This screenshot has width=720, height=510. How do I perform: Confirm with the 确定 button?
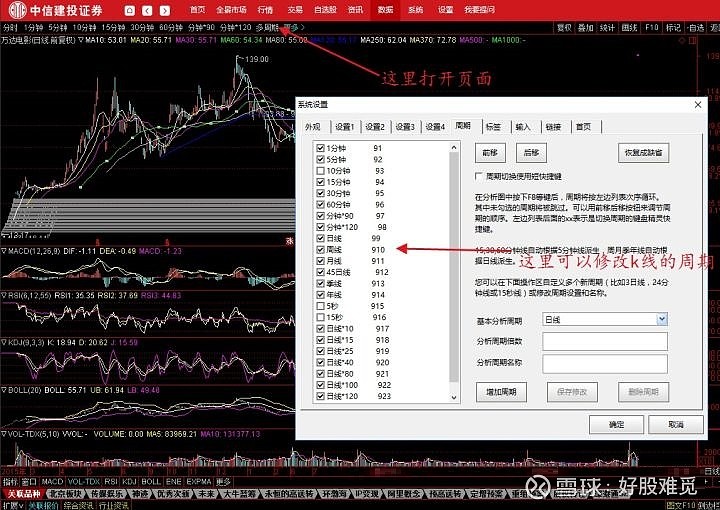coord(616,425)
